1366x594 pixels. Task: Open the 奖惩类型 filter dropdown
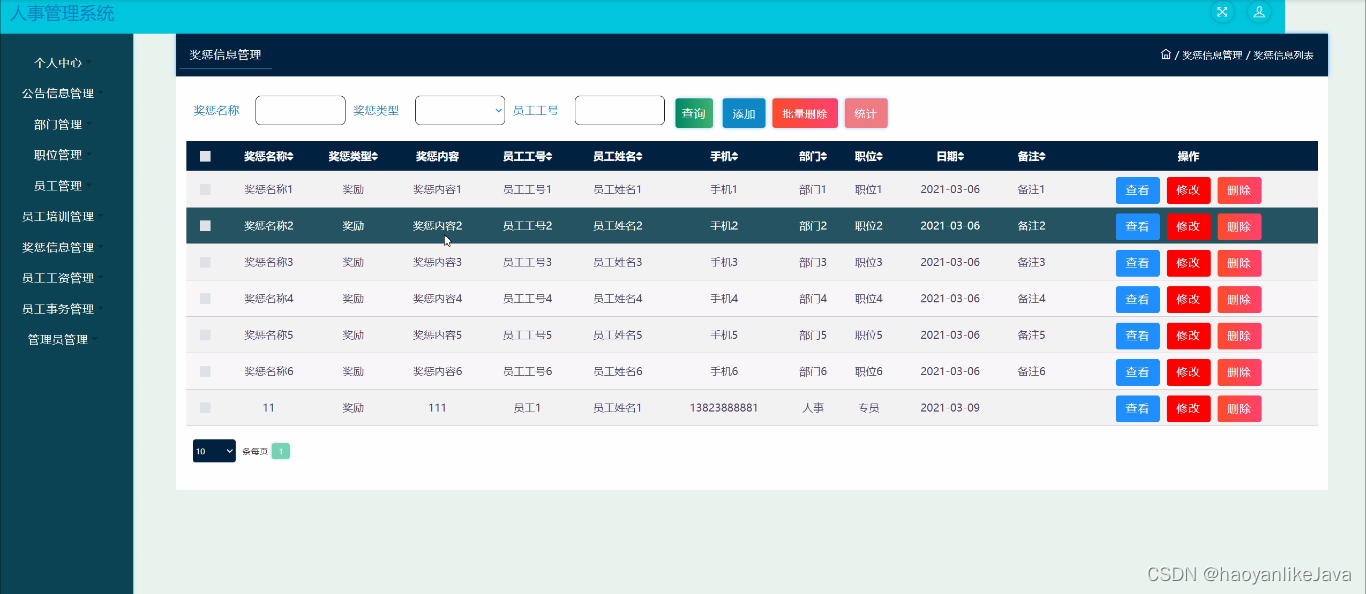click(460, 110)
